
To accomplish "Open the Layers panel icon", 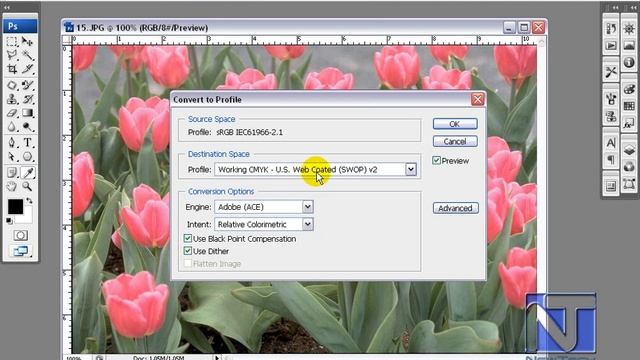I will pos(629,150).
